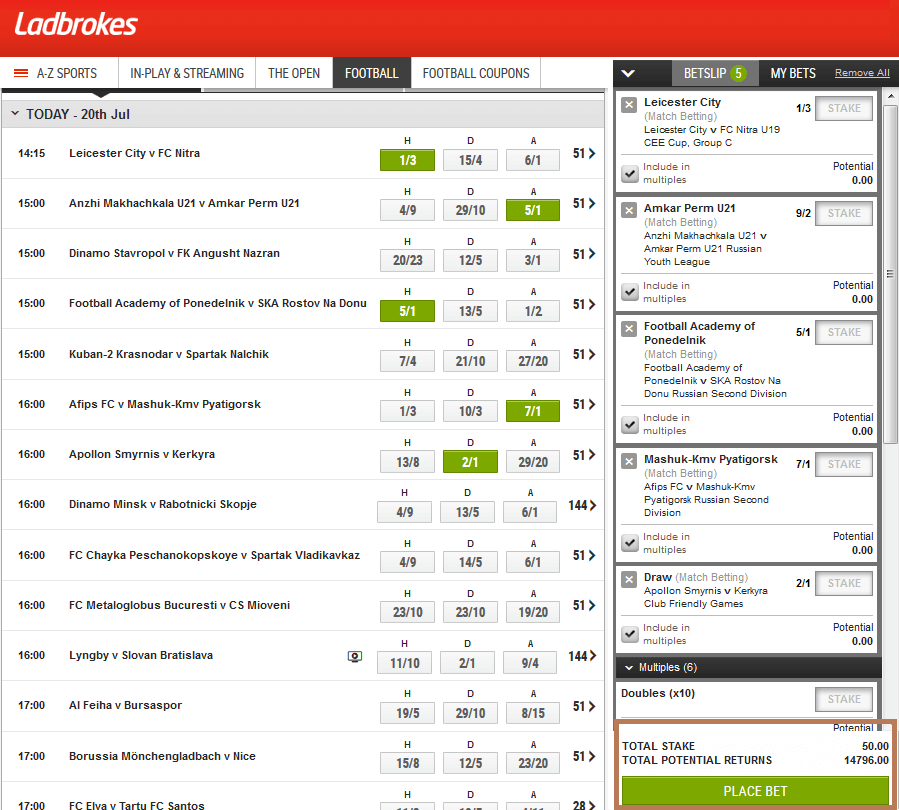Switch to MY BETS tab

coord(793,73)
